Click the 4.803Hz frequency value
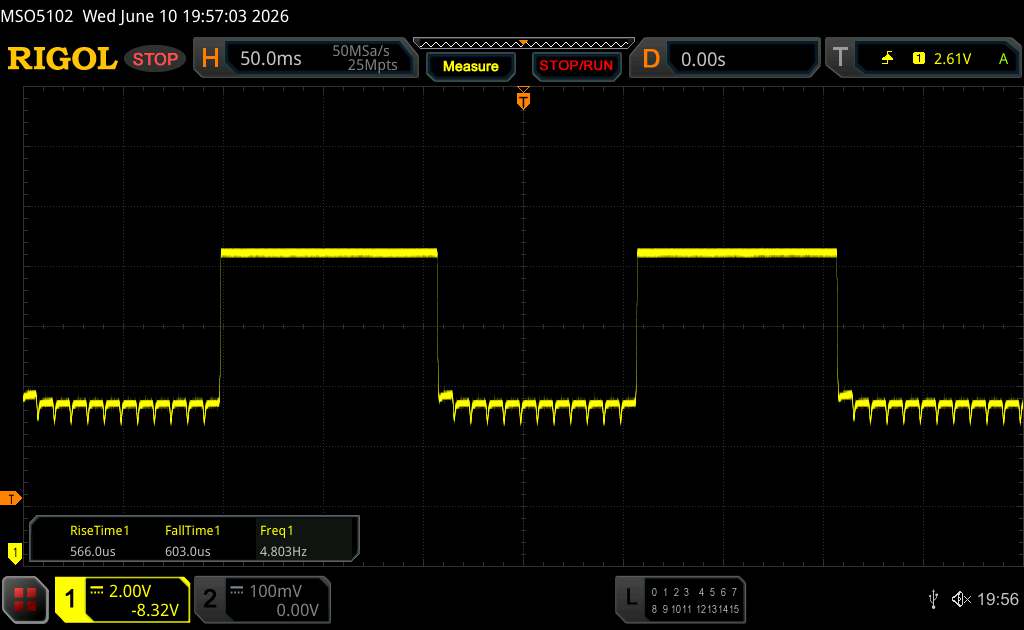This screenshot has height=630, width=1024. click(283, 552)
